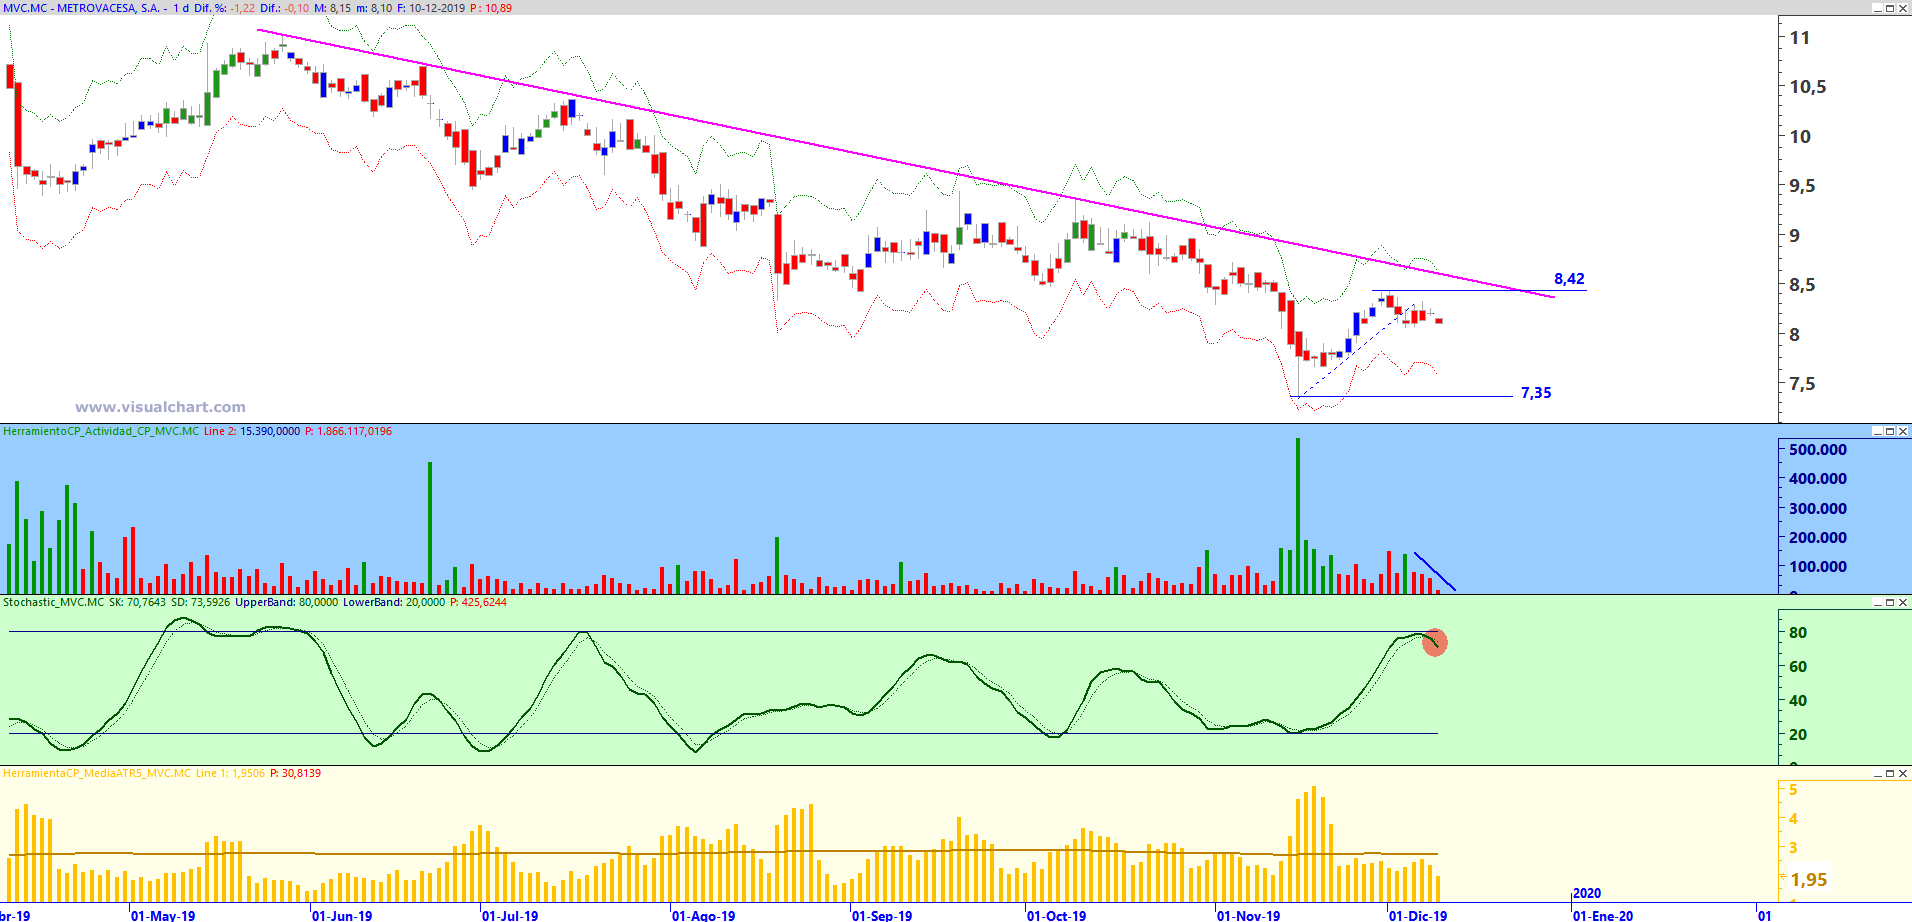Click the 'M: 8,15' high value

coord(333,8)
